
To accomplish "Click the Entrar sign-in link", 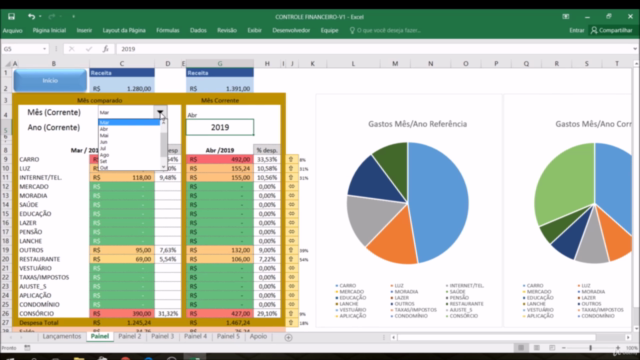I will pos(576,30).
